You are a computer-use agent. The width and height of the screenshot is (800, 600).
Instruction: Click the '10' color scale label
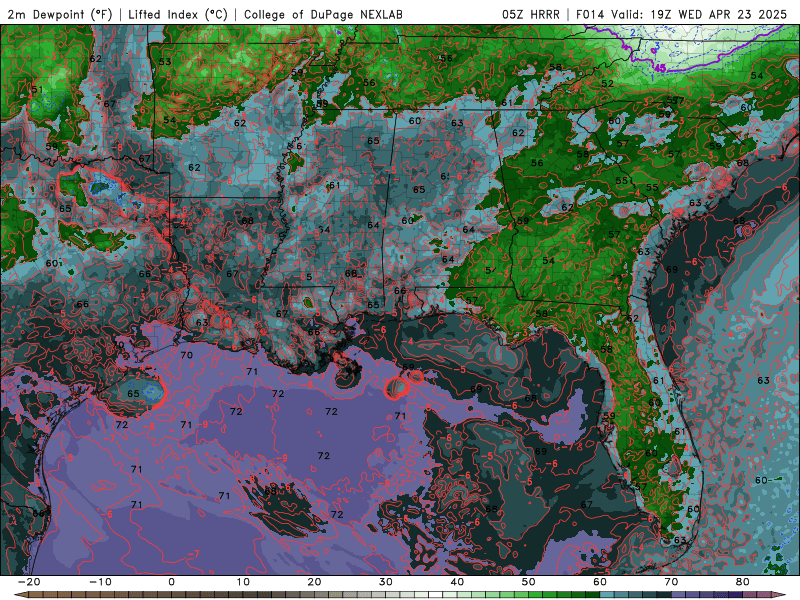[x=243, y=582]
